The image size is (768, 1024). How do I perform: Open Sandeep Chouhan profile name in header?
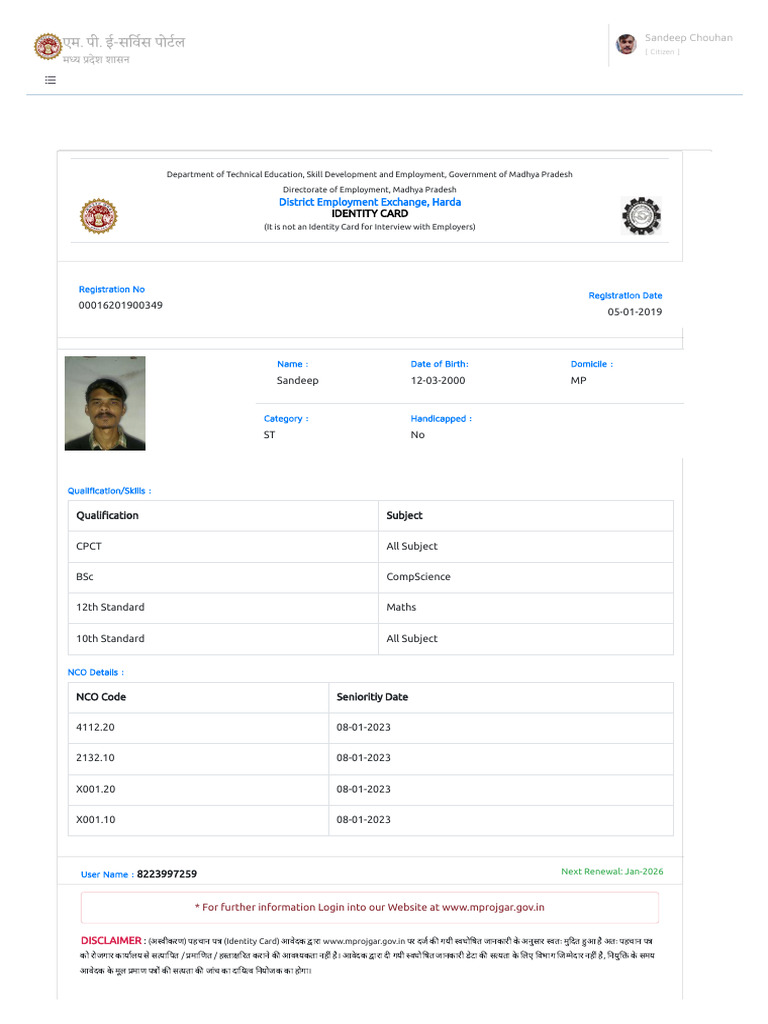(688, 38)
